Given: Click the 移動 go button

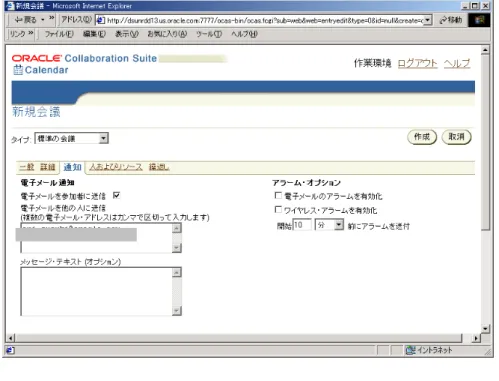Looking at the screenshot, I should (x=451, y=20).
